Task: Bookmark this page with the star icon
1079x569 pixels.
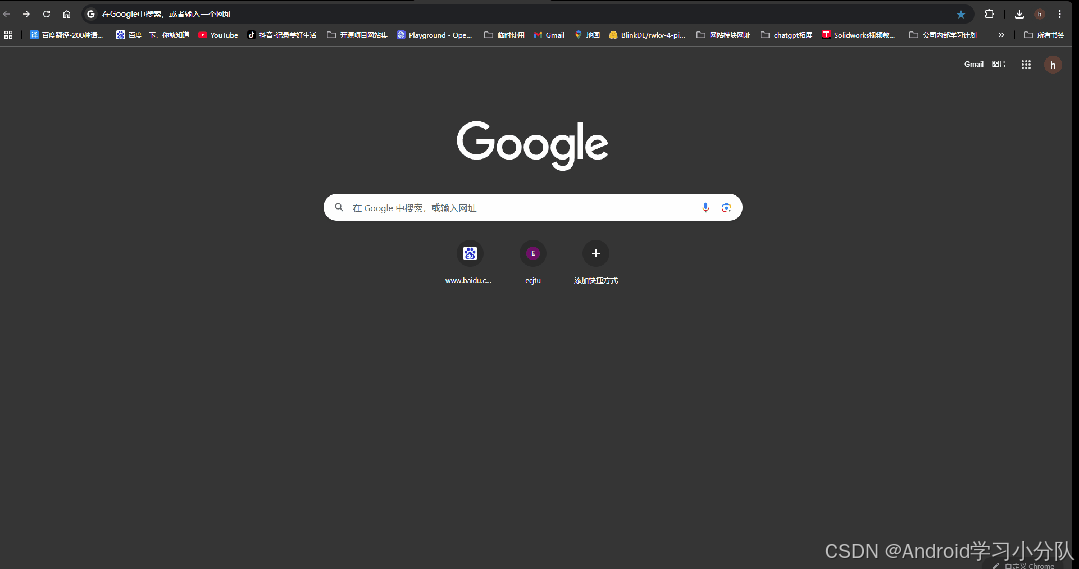Action: (x=961, y=14)
